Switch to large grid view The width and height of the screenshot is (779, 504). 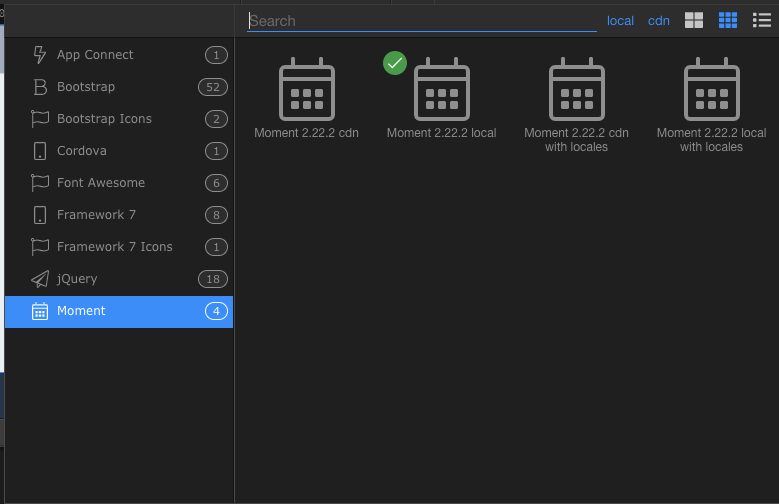coord(694,20)
